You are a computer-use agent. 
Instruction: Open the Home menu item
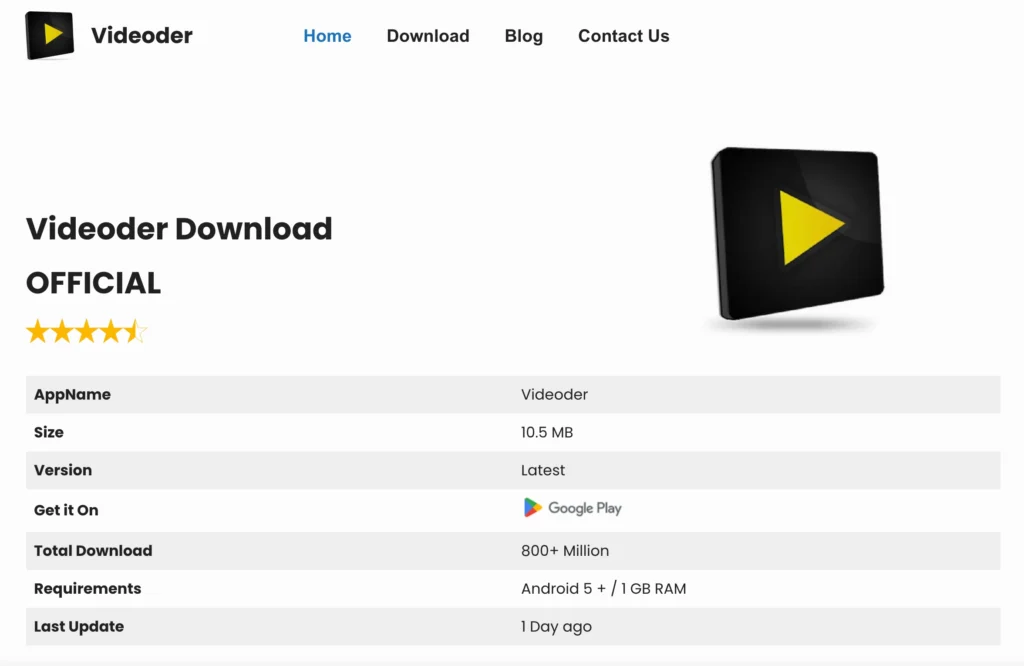pos(327,36)
